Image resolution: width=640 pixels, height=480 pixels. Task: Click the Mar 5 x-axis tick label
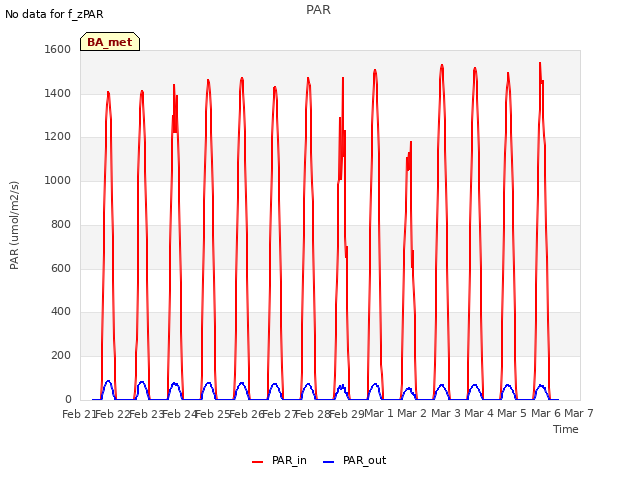[x=512, y=413]
